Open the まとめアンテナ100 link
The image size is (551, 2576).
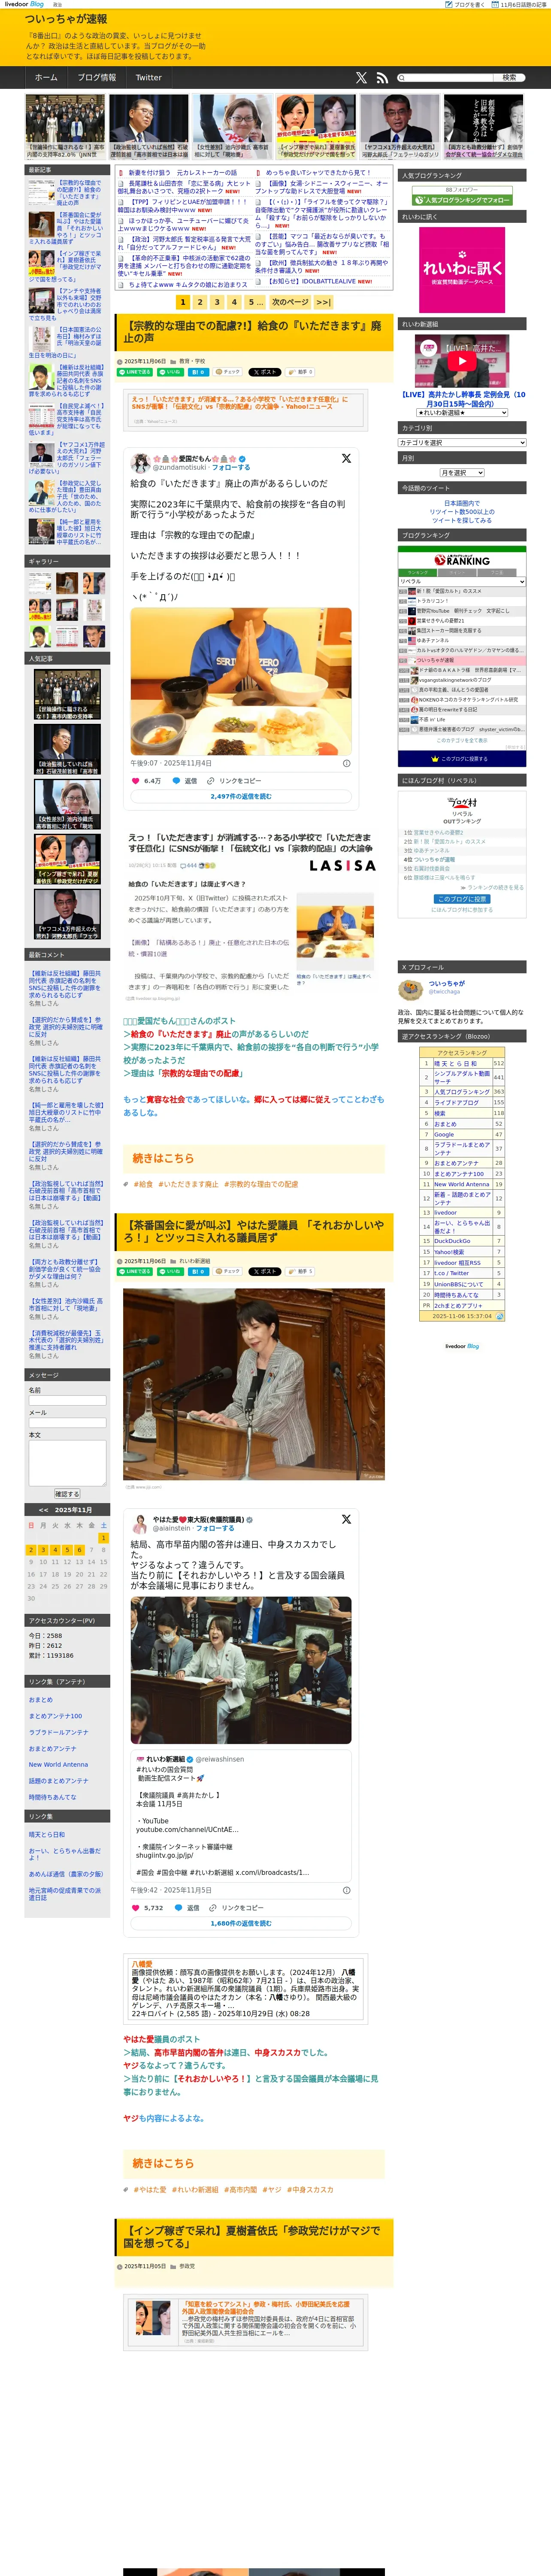(x=56, y=1716)
